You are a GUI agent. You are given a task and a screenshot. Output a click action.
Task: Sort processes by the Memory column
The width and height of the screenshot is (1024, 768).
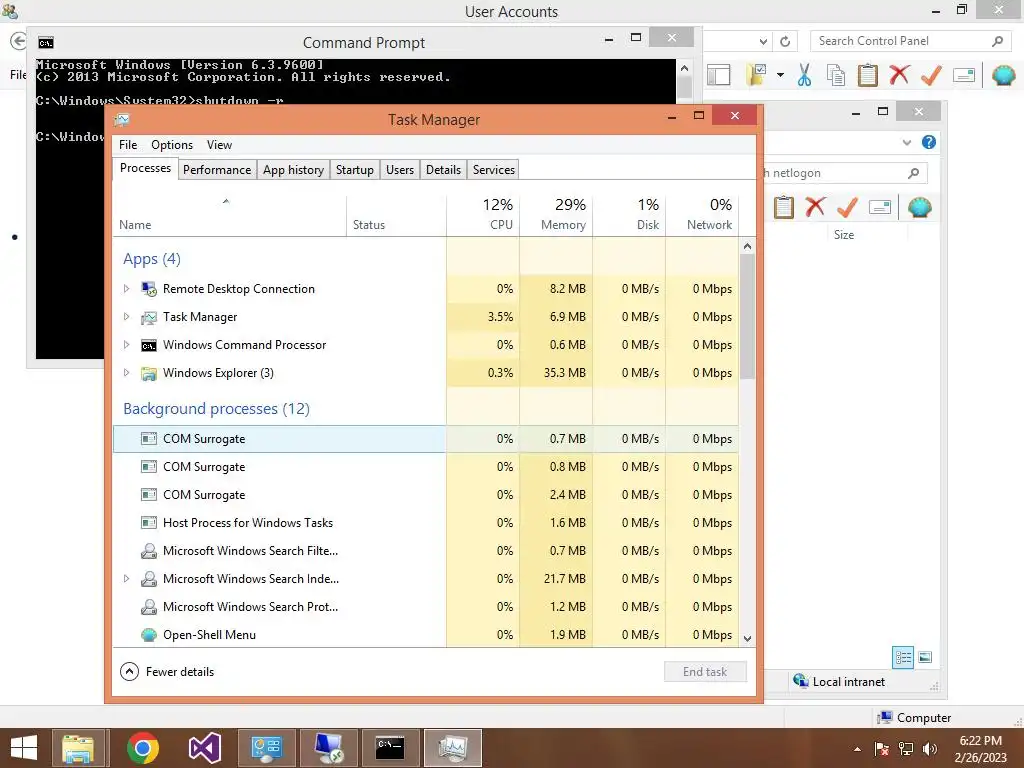[x=556, y=215]
